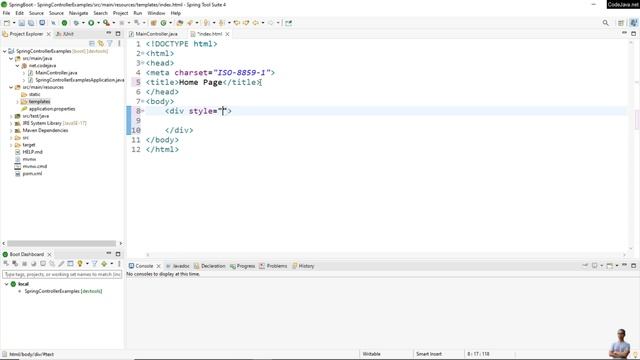The width and height of the screenshot is (640, 360).
Task: Minimize the Console panel
Action: coord(624,265)
